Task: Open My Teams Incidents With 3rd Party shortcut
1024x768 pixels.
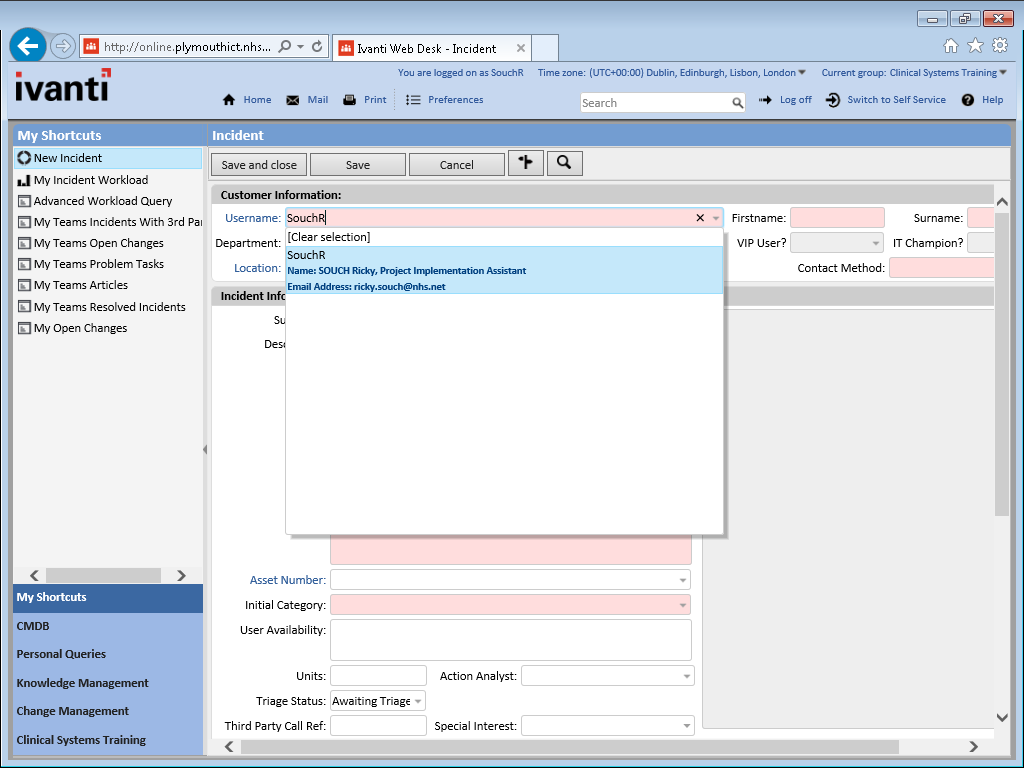Action: pos(118,222)
